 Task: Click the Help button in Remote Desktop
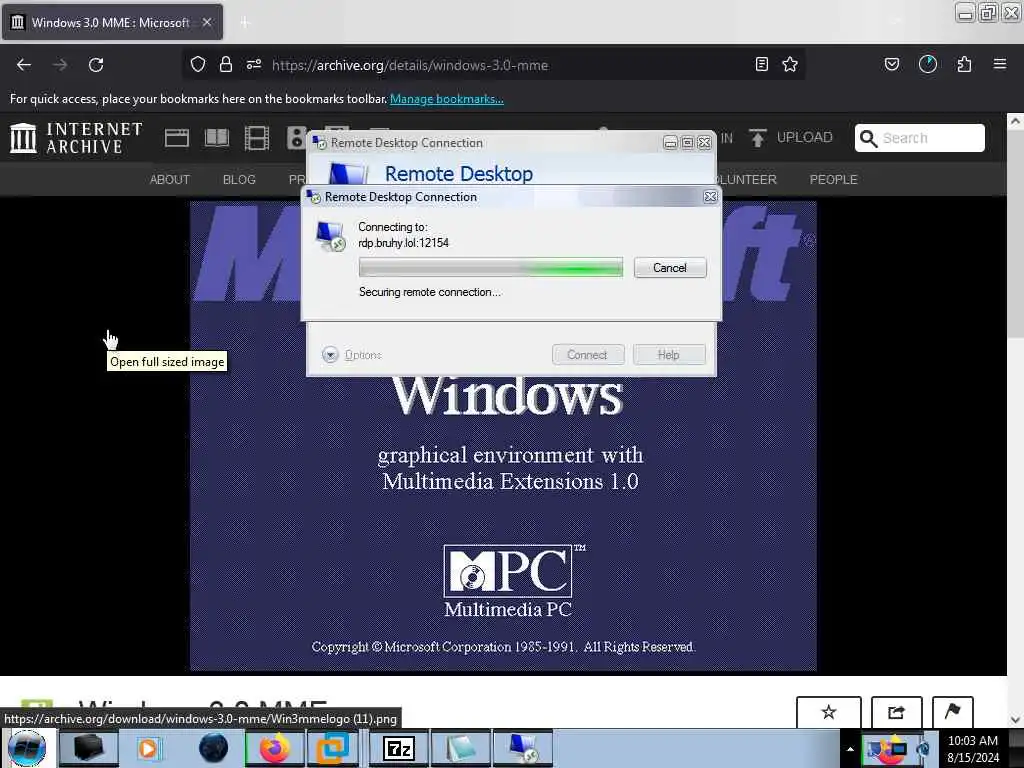[669, 355]
